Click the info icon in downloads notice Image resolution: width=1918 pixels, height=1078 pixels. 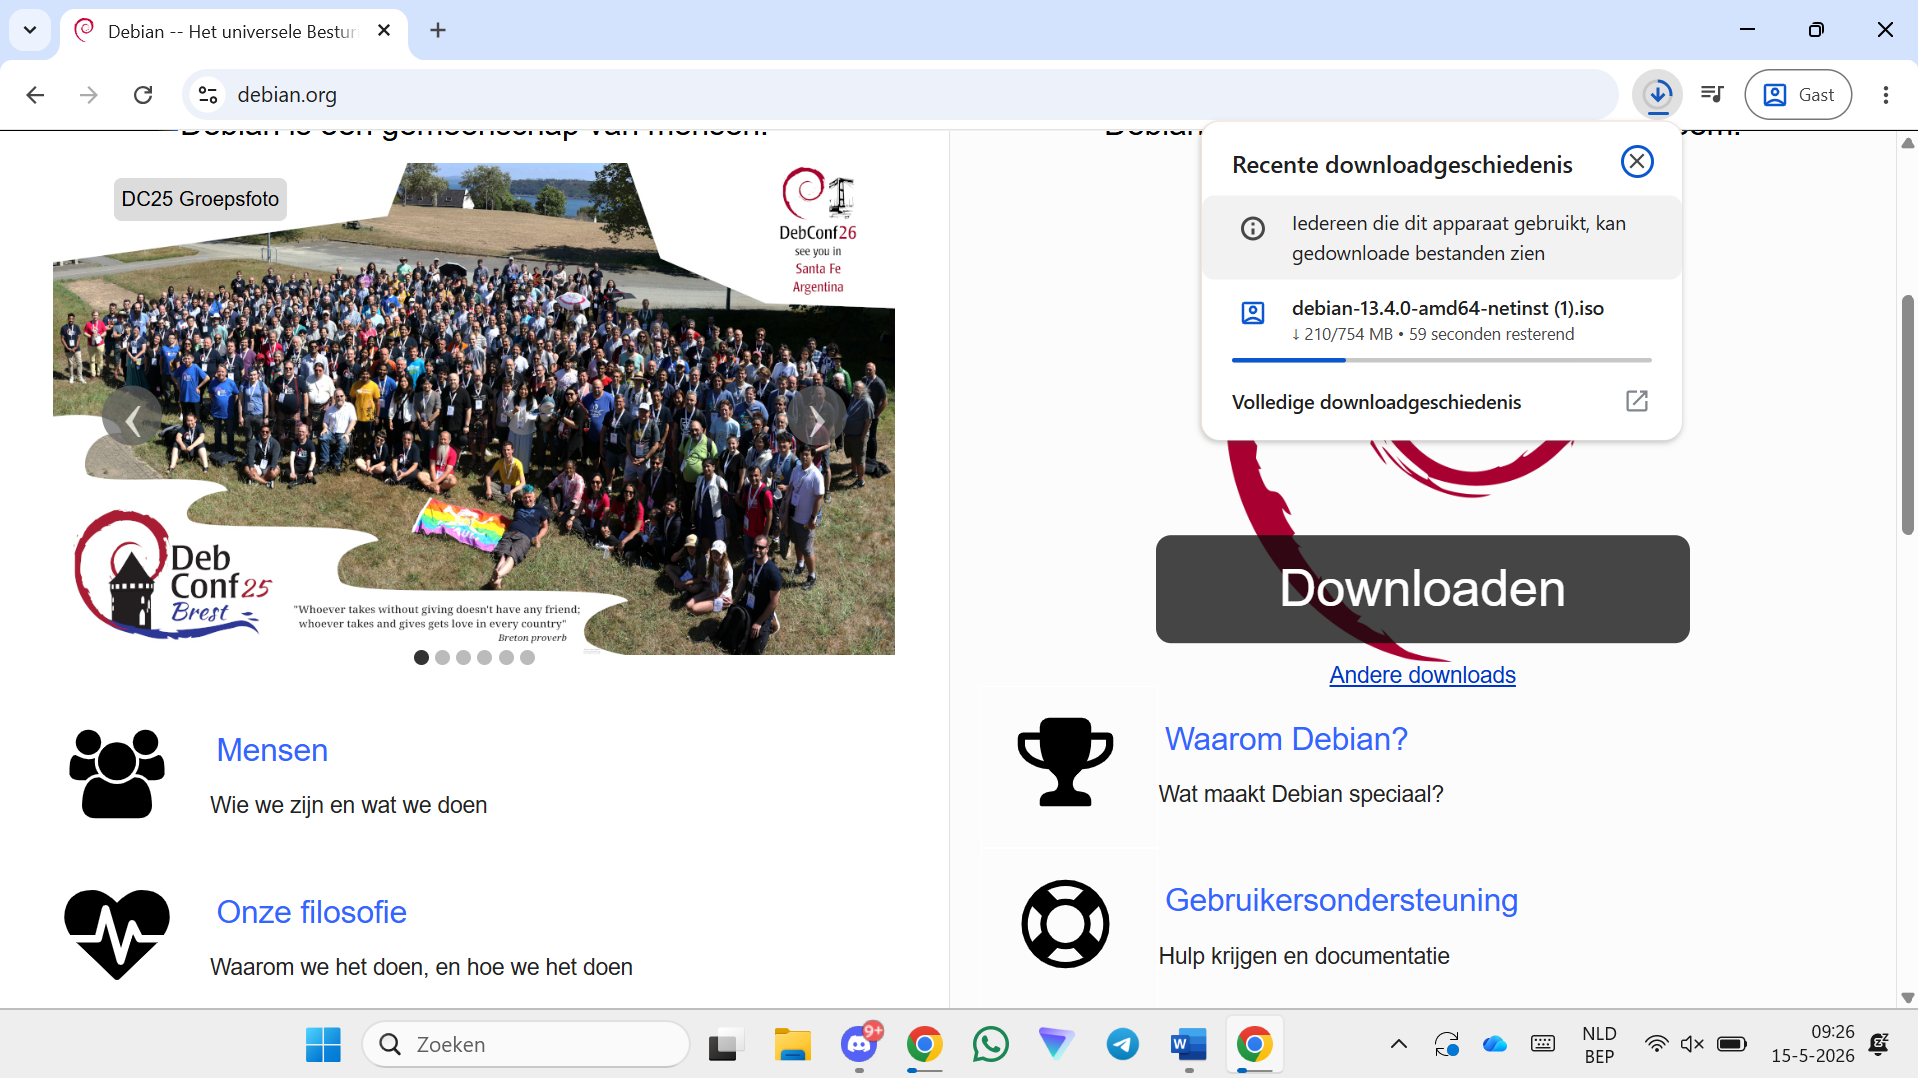pyautogui.click(x=1253, y=228)
